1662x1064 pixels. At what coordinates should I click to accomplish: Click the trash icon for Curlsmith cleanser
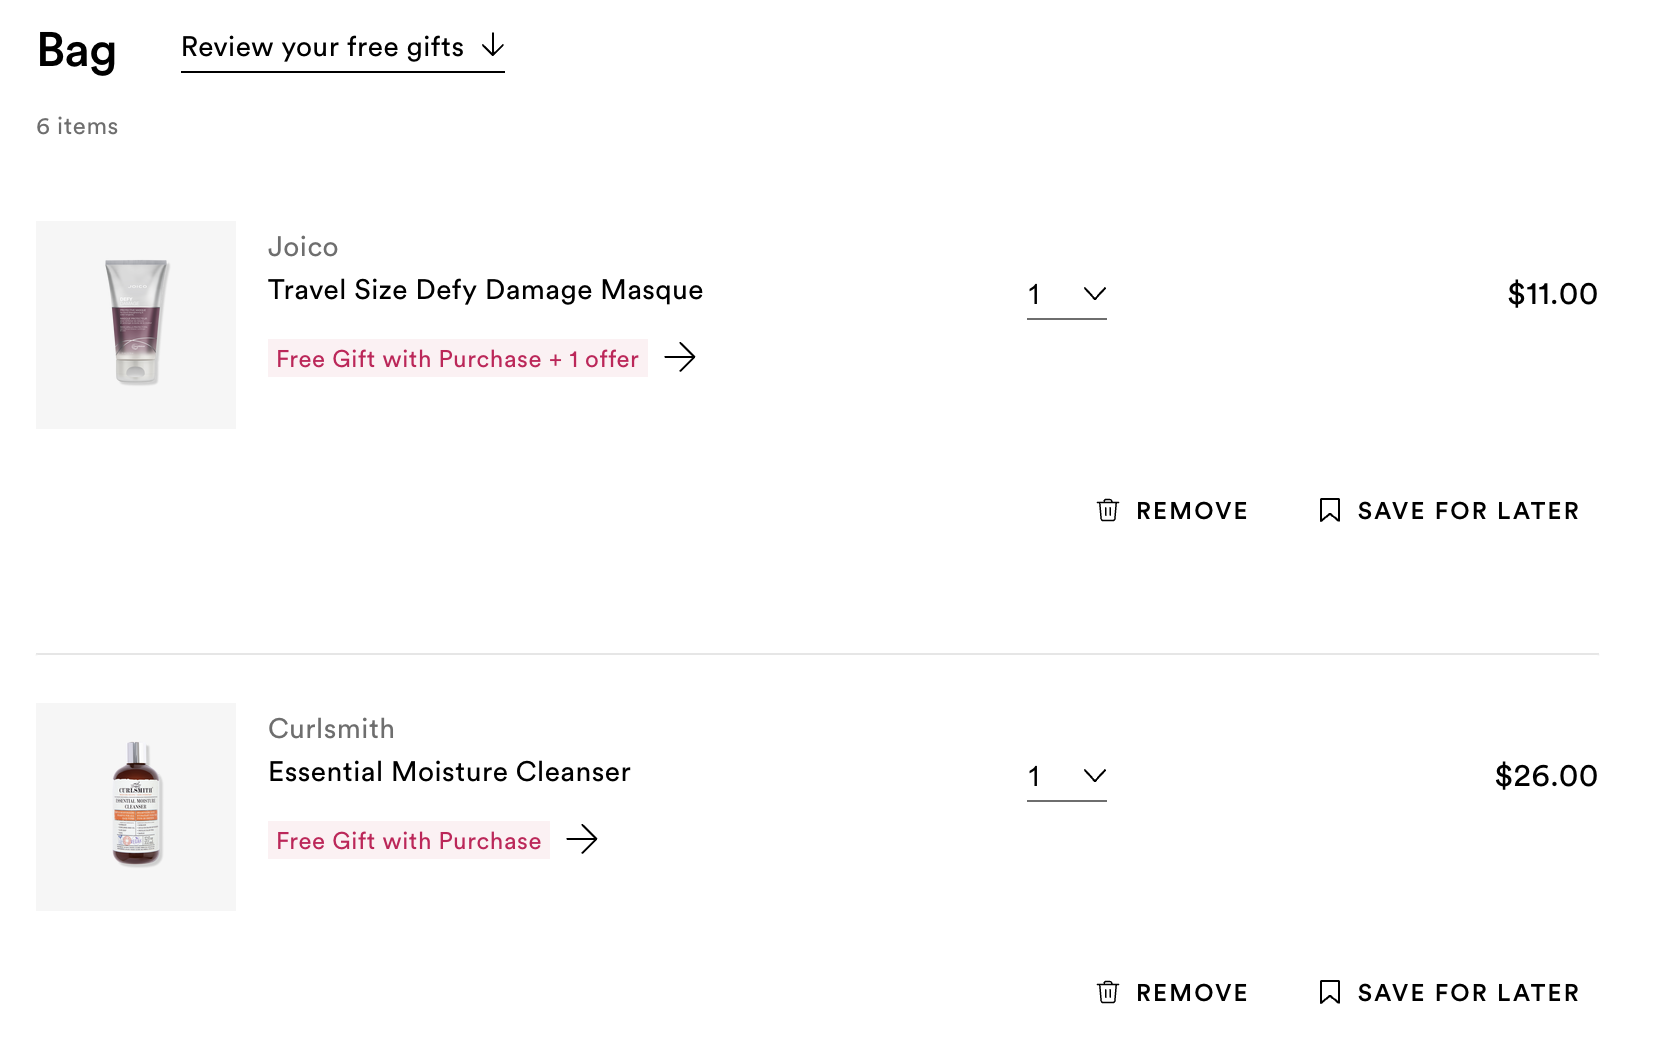1107,992
